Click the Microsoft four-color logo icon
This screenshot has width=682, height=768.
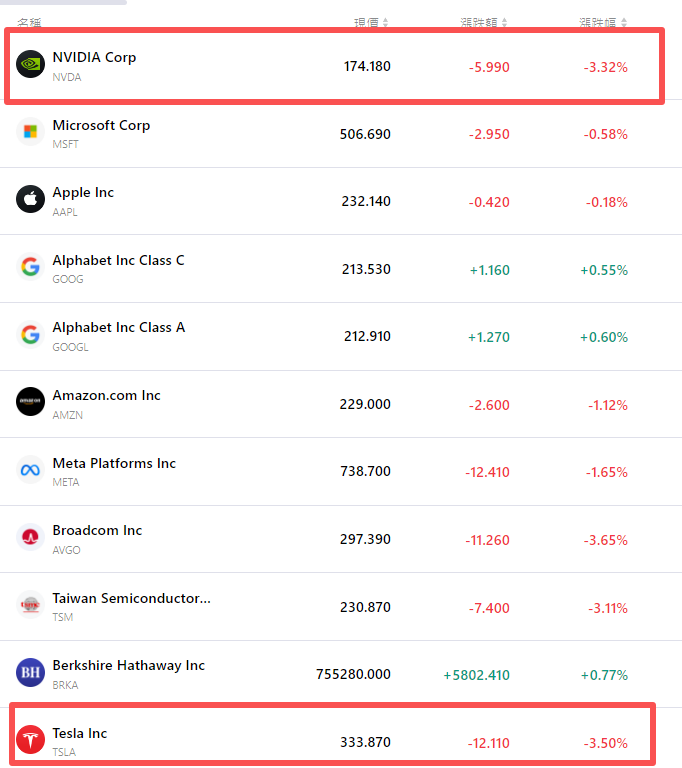pyautogui.click(x=31, y=132)
